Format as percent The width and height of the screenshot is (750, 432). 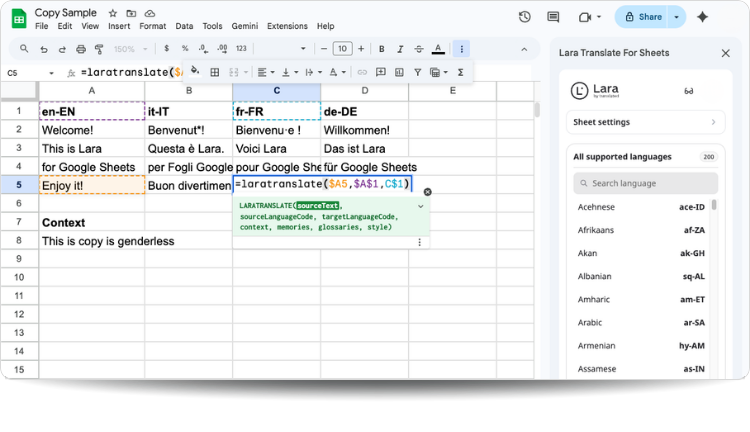(185, 48)
